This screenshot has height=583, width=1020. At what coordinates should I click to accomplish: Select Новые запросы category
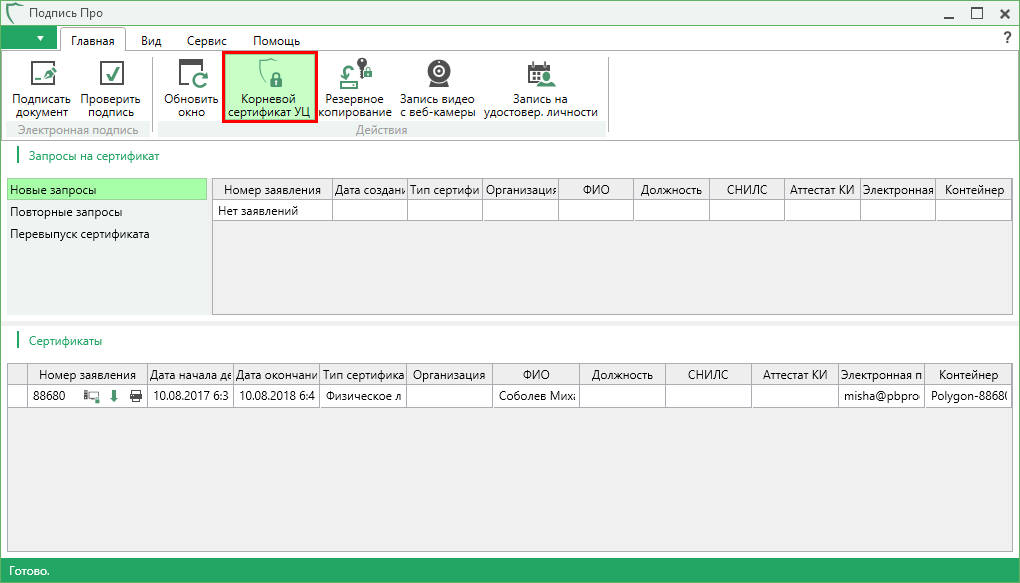pos(53,190)
